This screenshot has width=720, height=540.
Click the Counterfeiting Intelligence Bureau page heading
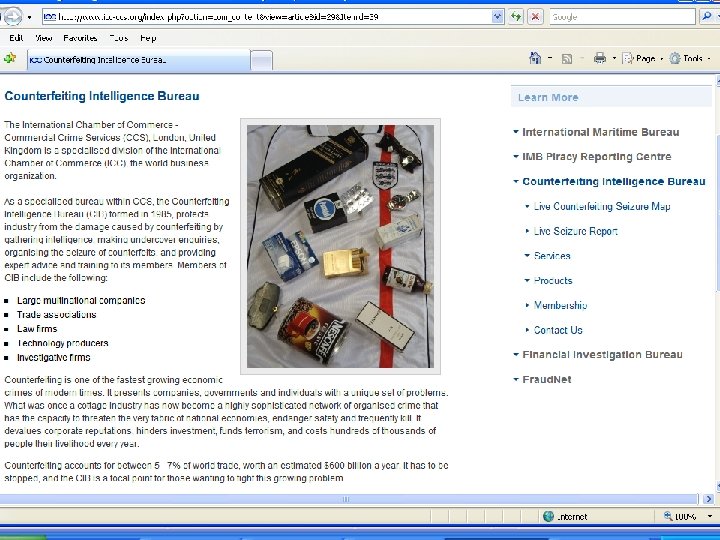(102, 96)
